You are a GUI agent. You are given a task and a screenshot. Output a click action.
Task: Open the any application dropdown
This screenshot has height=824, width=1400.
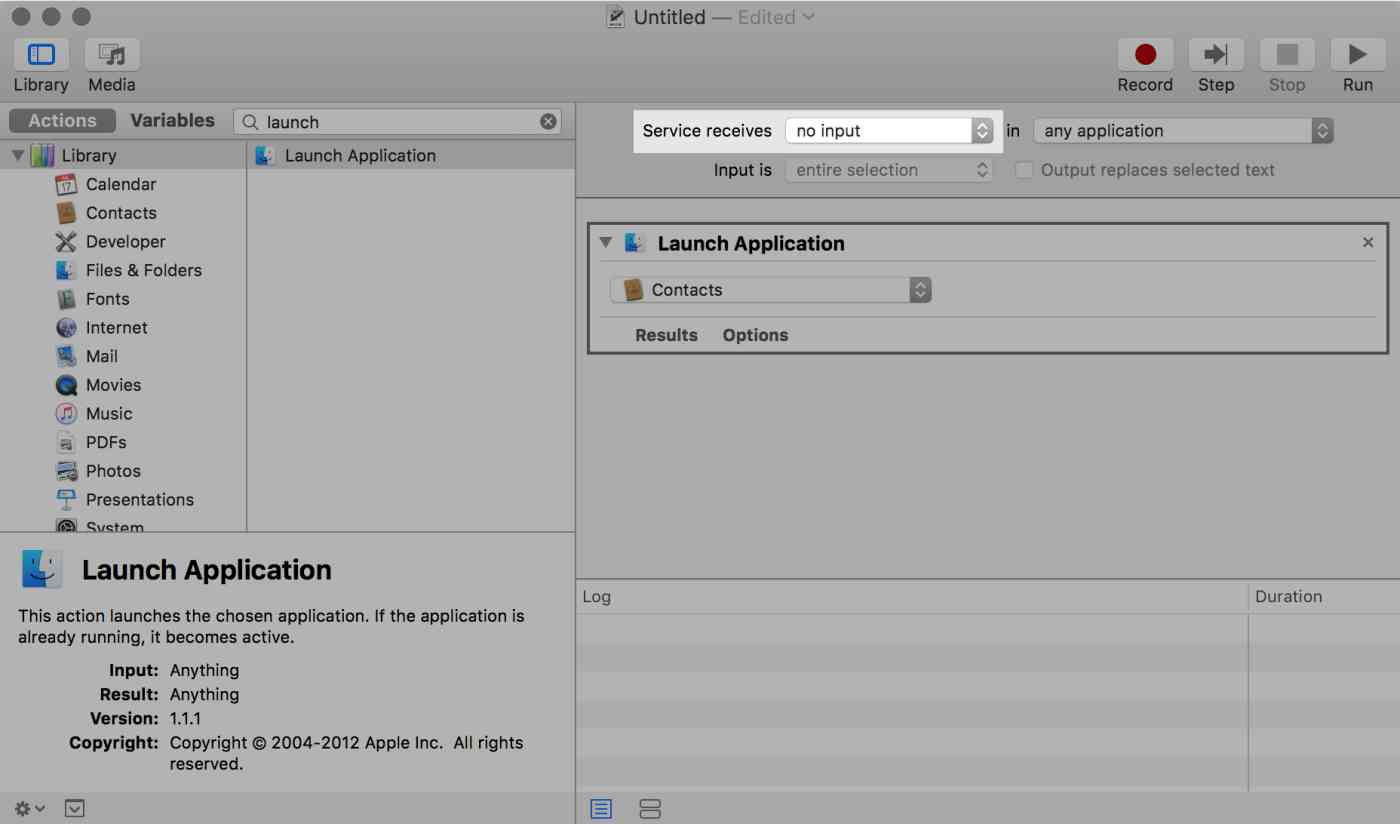[1183, 131]
